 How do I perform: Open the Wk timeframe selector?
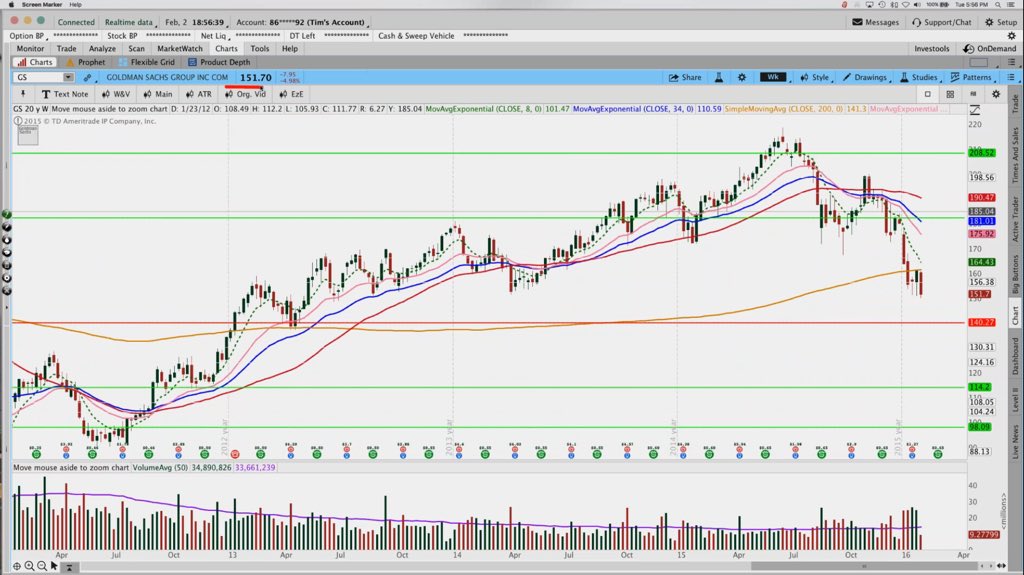pyautogui.click(x=773, y=77)
